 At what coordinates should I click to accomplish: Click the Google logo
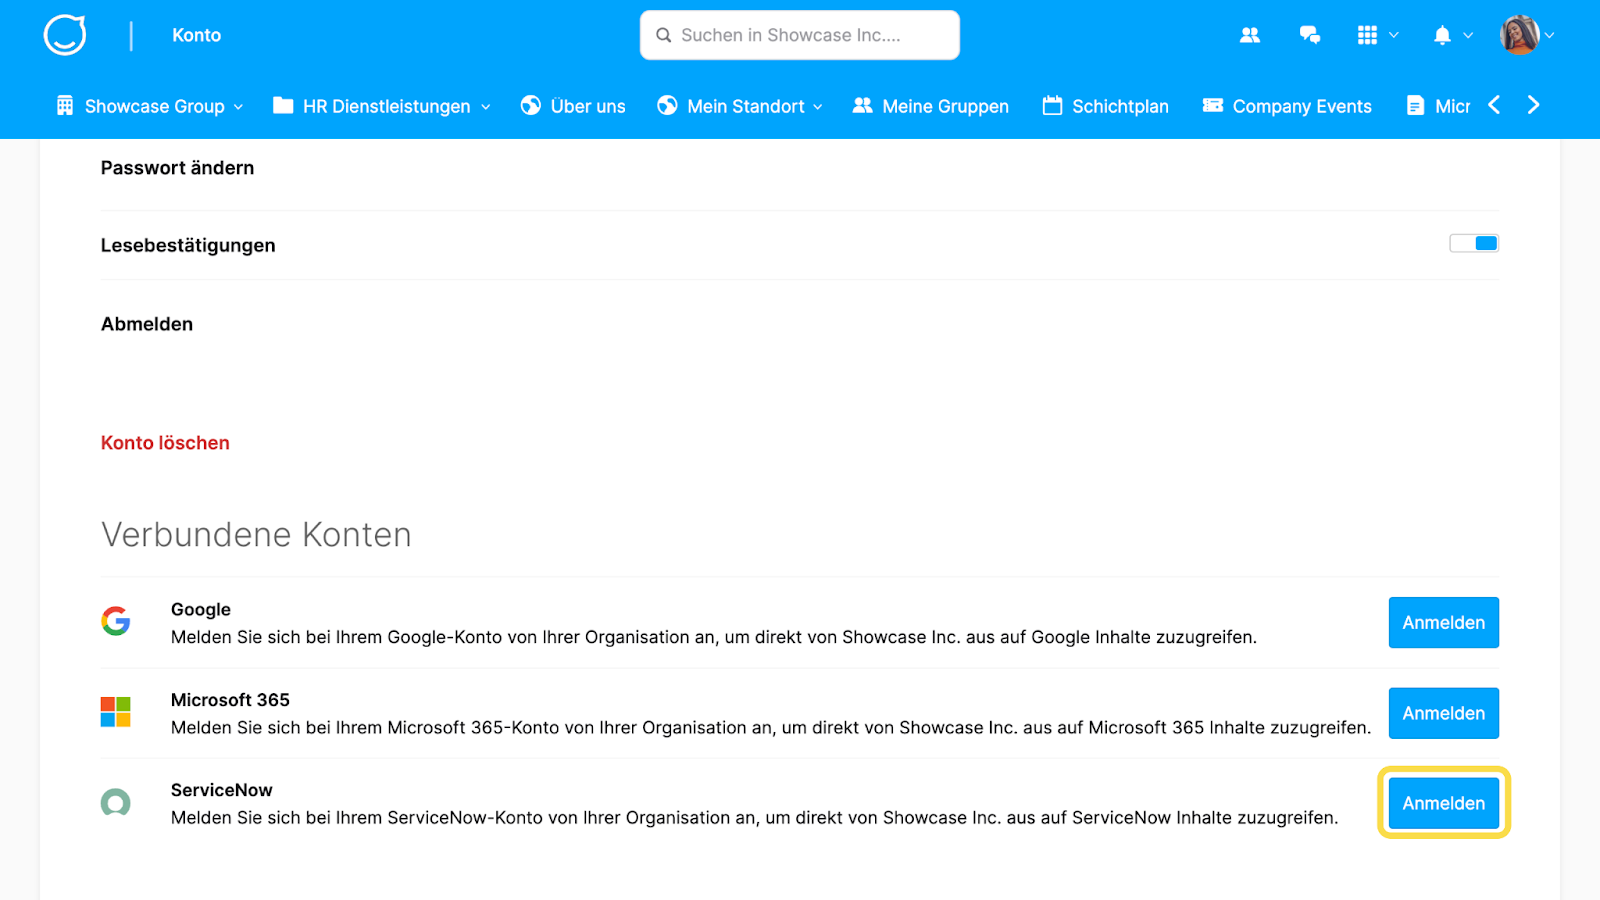tap(116, 621)
